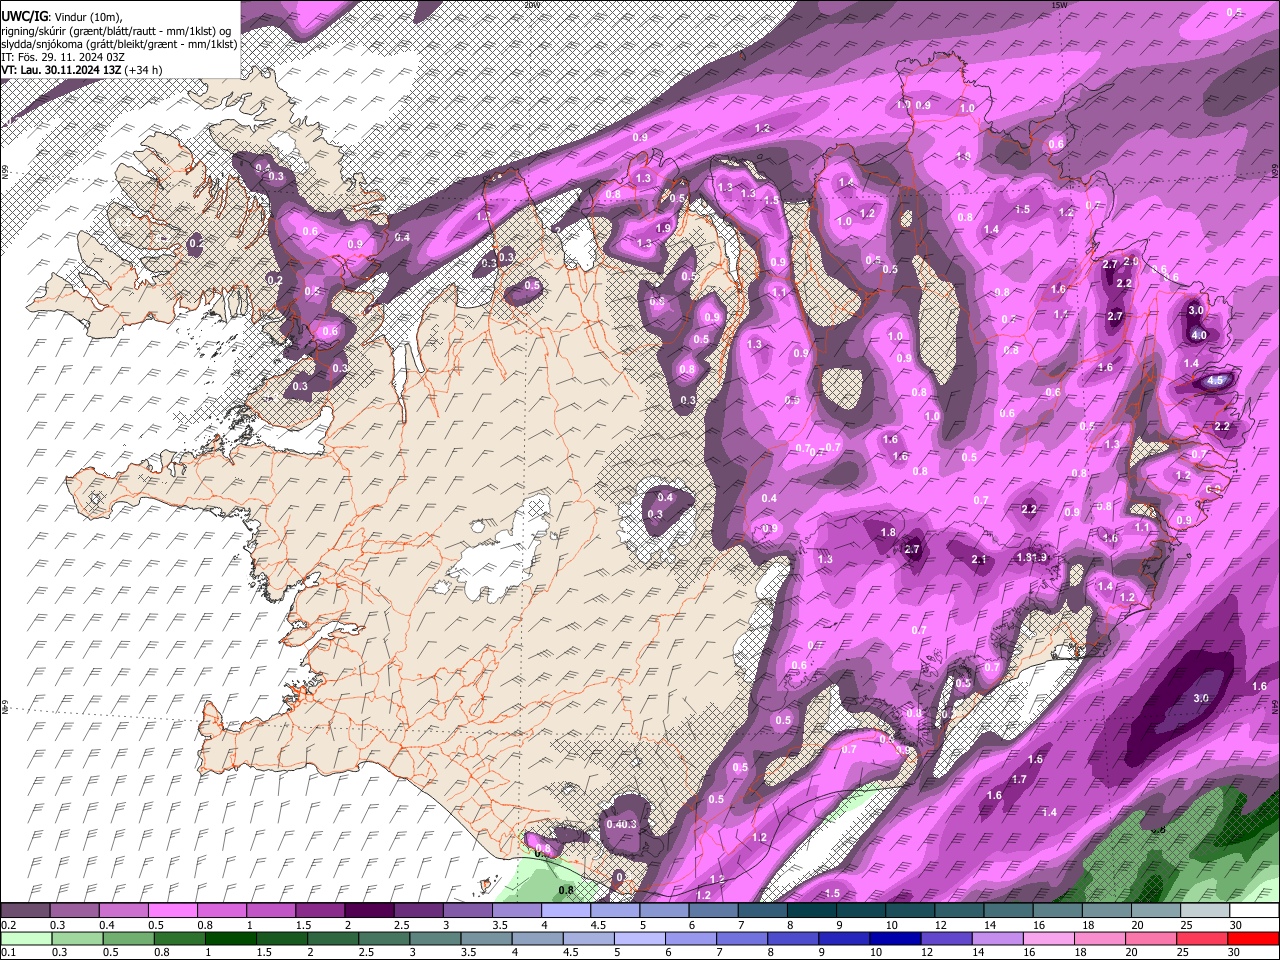
Task: Click the 'rigning/skúrir (grænt/blátt/rautt' legend description line
Action: tap(116, 30)
